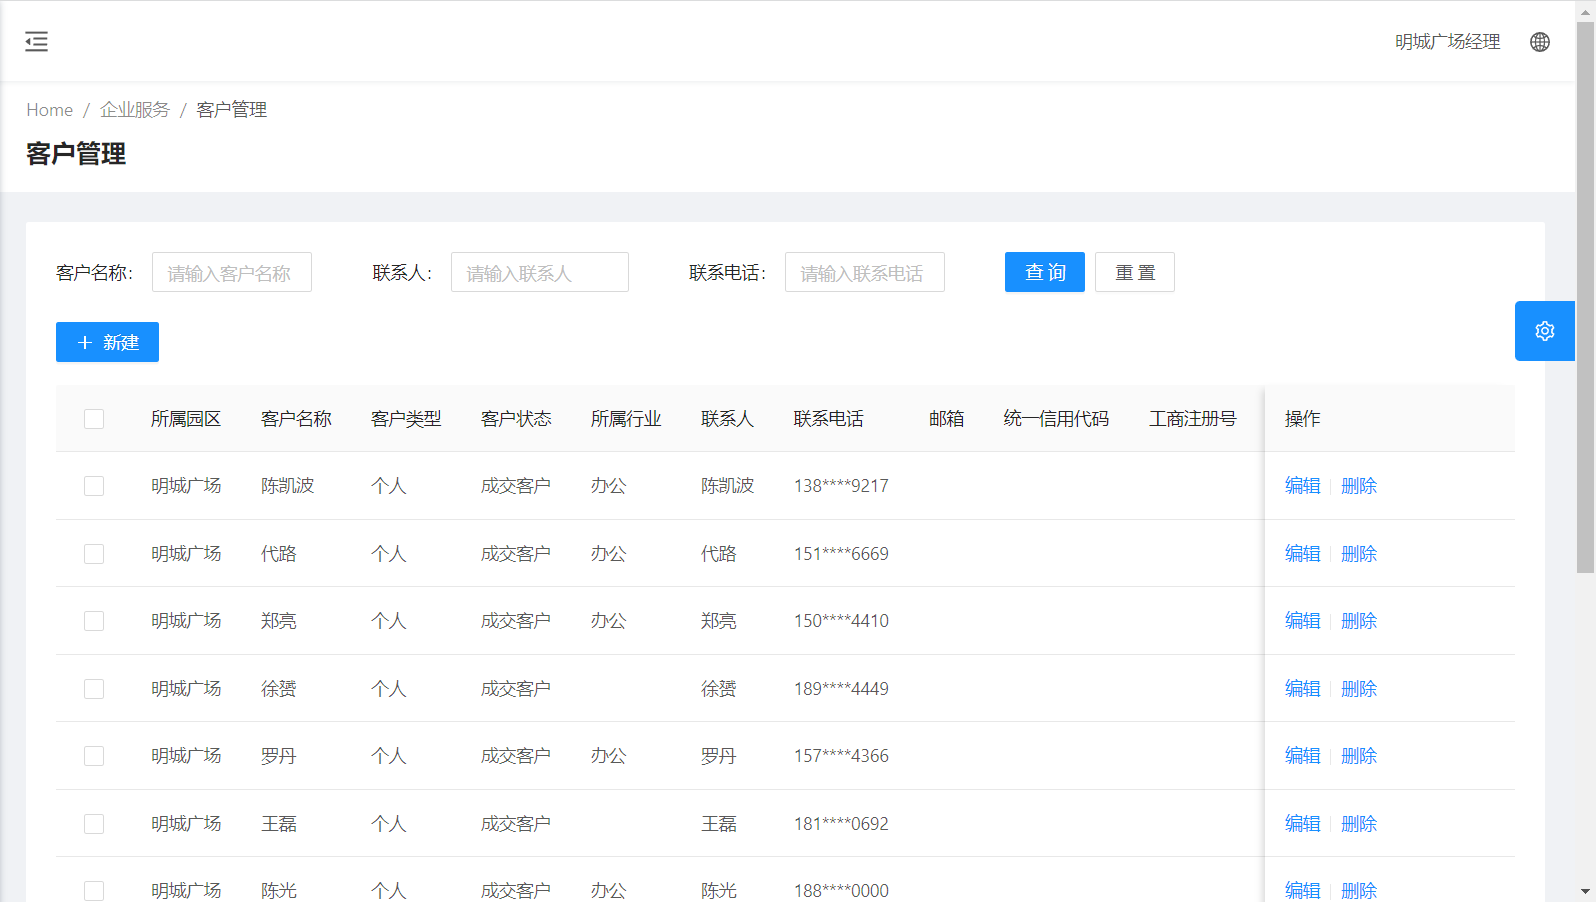This screenshot has width=1596, height=902.
Task: Edit the 代路 customer record
Action: pyautogui.click(x=1302, y=554)
